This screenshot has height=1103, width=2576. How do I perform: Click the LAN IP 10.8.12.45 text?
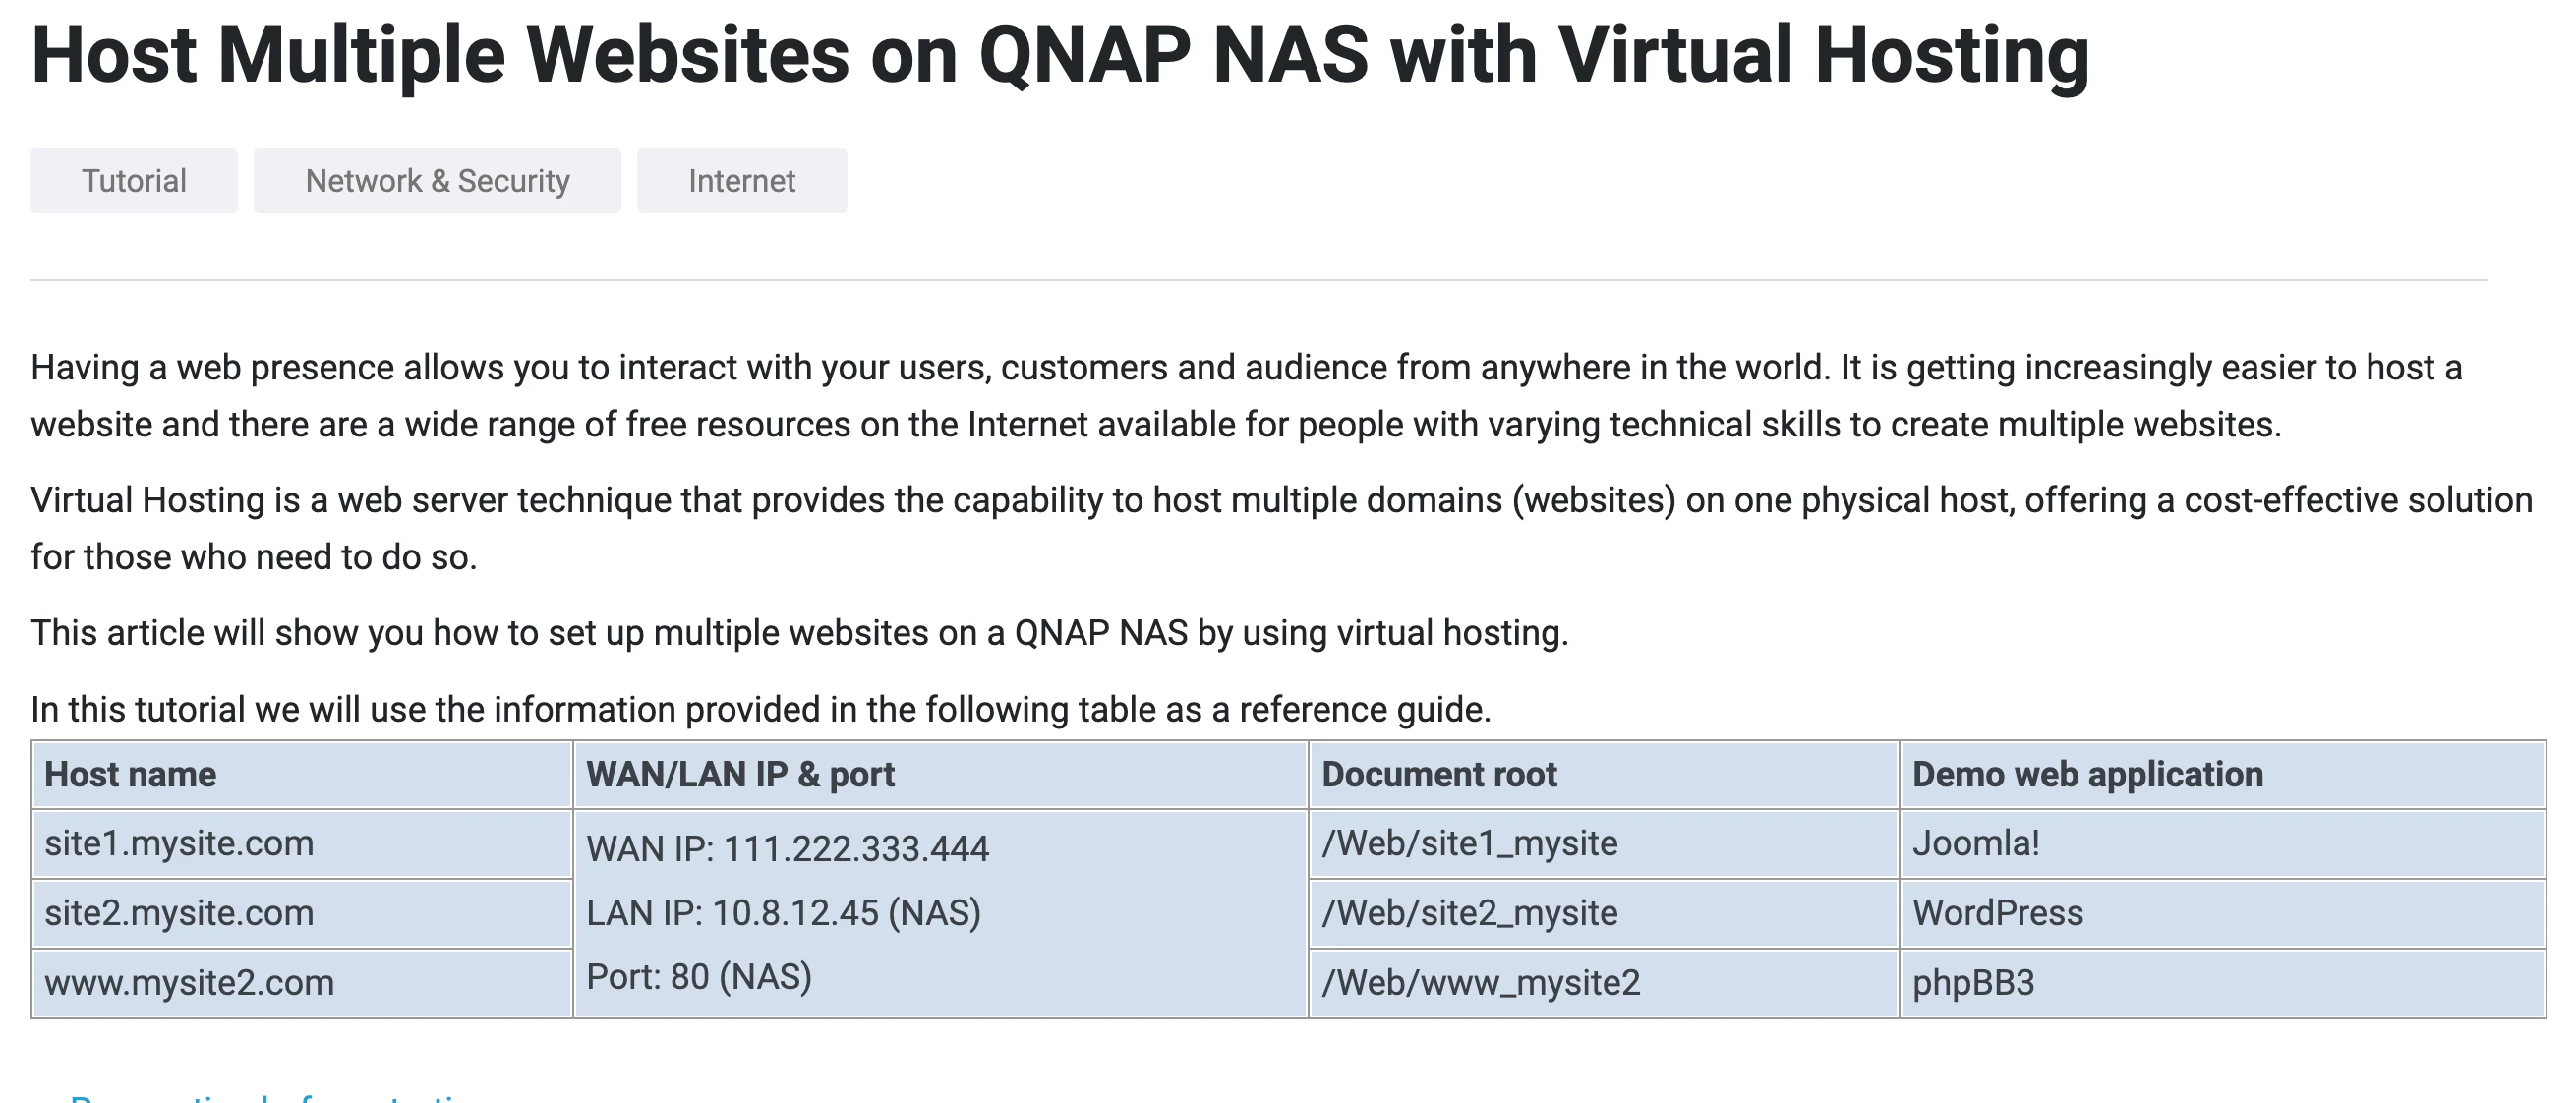783,913
